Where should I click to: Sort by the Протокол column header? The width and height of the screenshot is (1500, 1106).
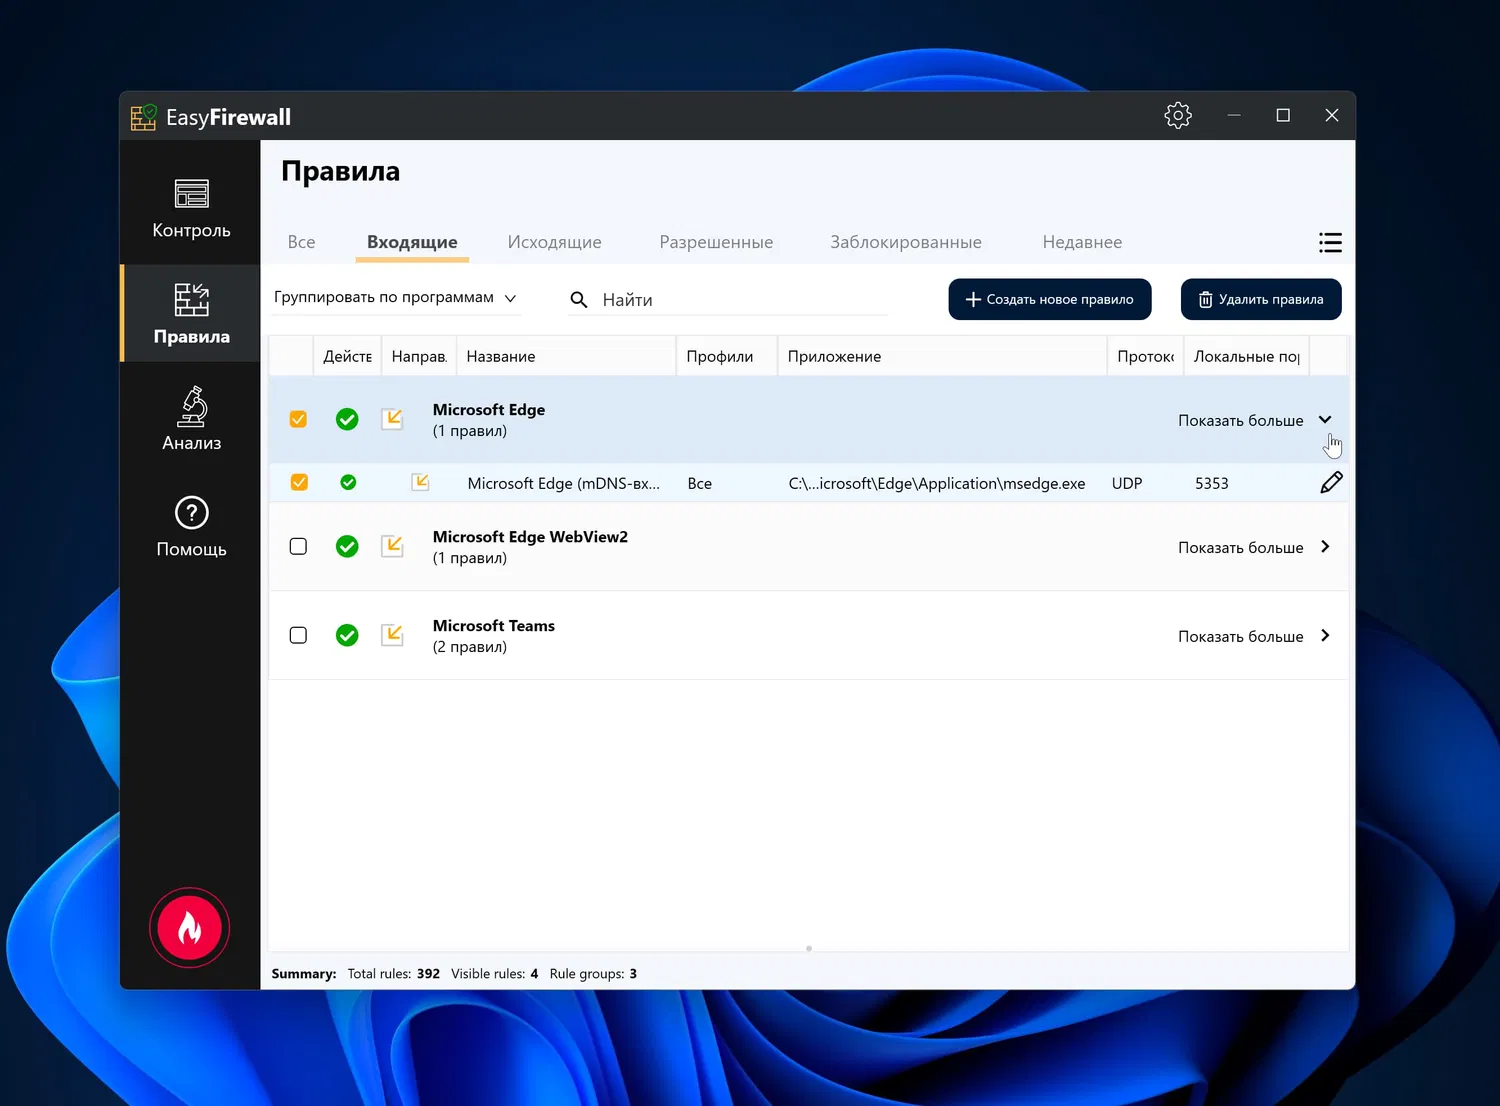point(1145,356)
